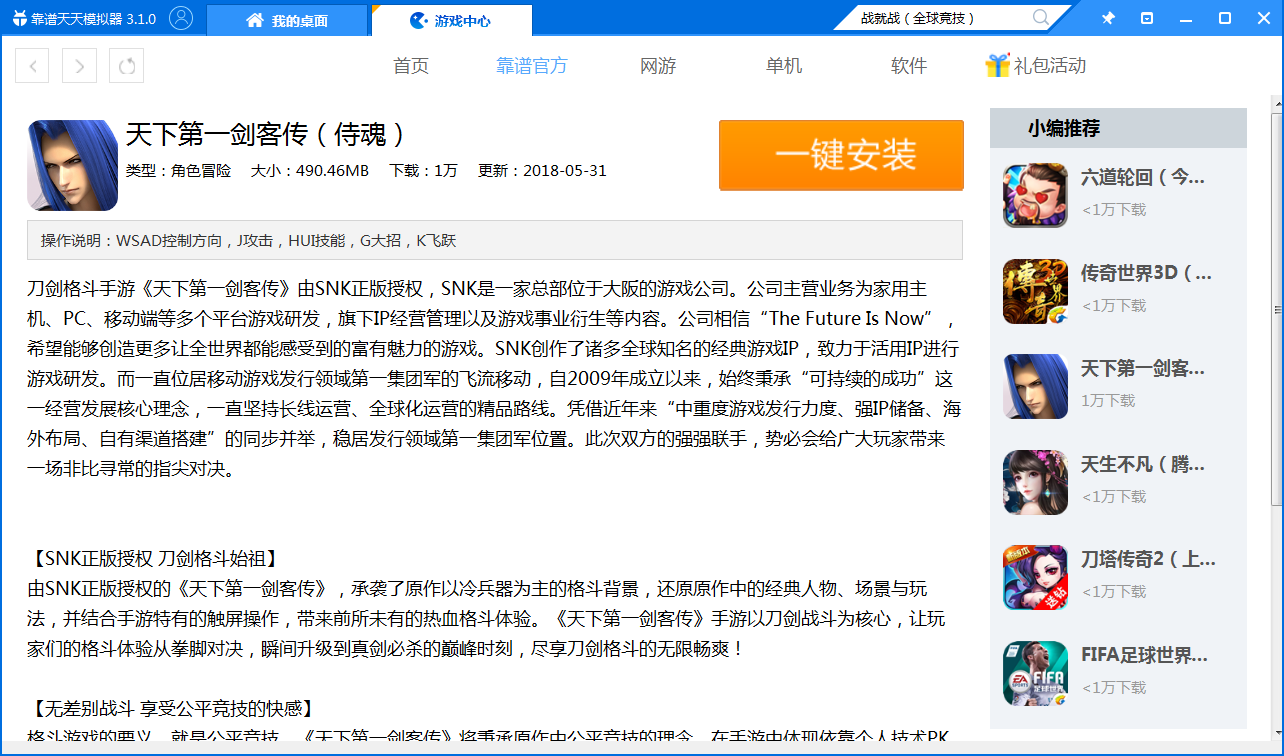Open the 软件 category
This screenshot has width=1284, height=756.
pos(909,66)
